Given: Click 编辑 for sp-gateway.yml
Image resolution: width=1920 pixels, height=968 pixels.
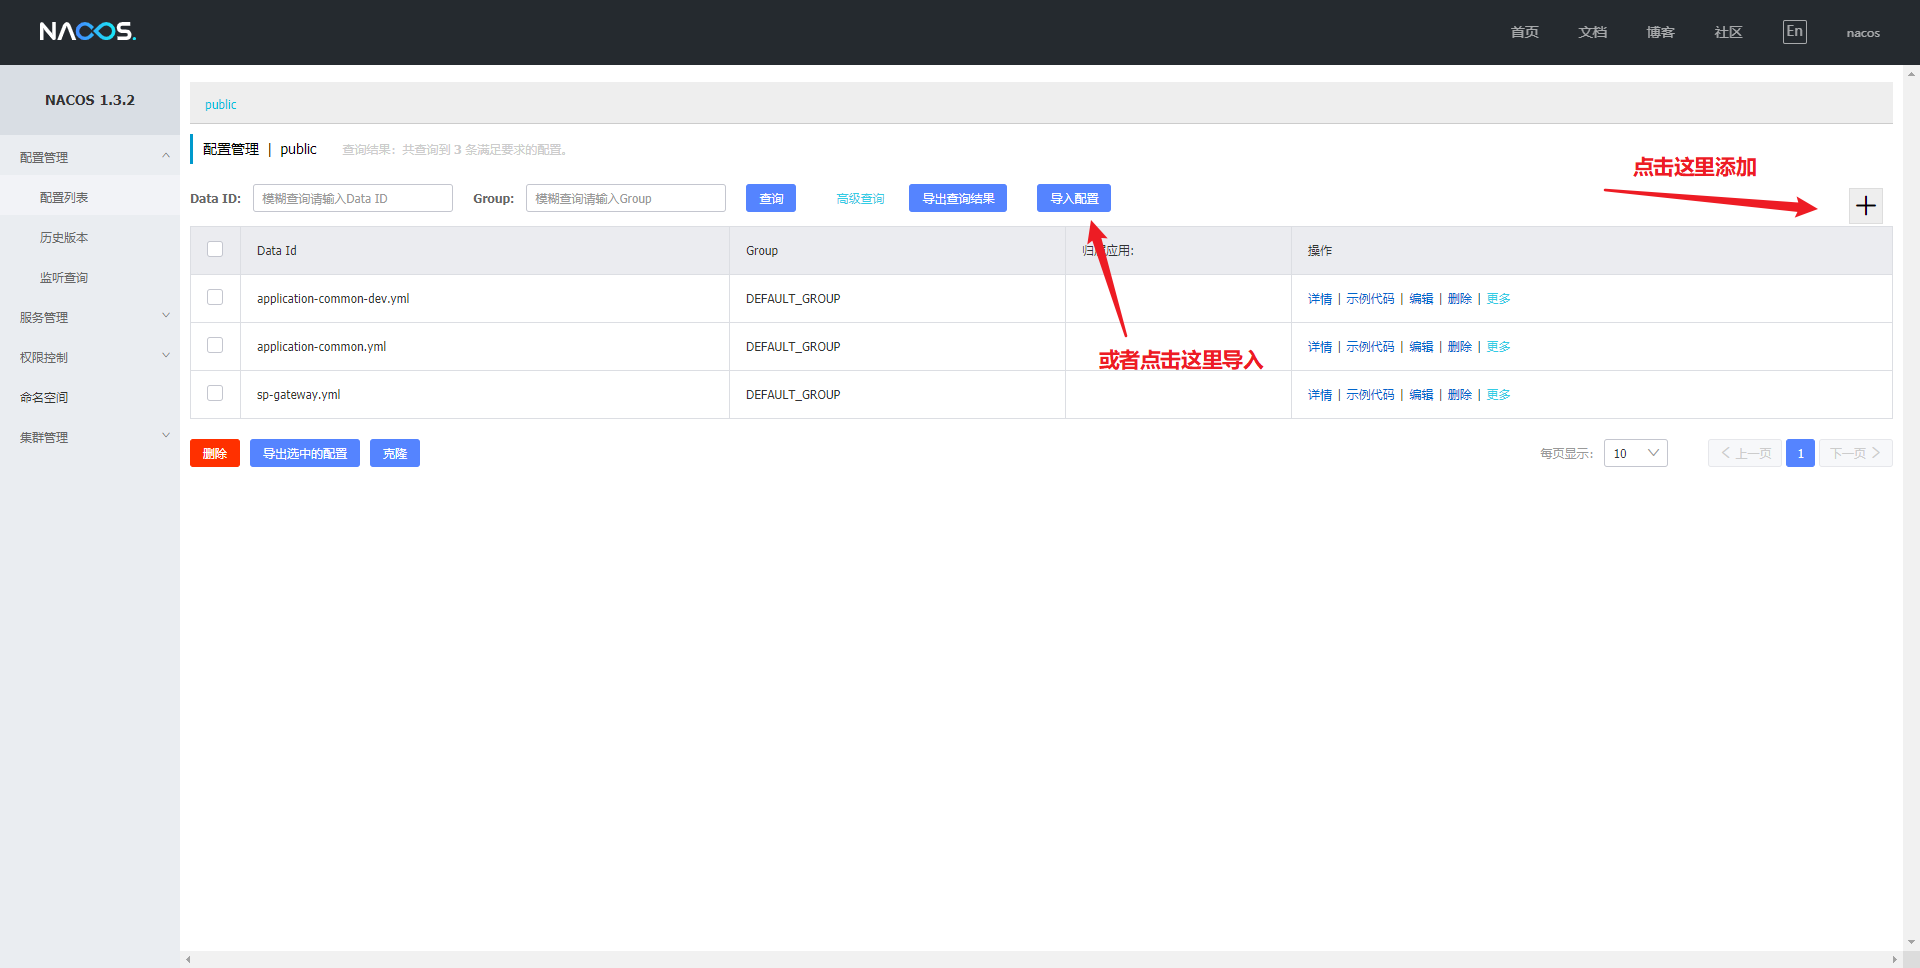Looking at the screenshot, I should 1421,395.
